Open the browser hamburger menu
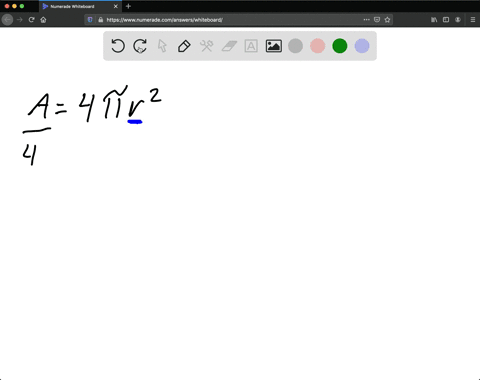 tap(473, 20)
